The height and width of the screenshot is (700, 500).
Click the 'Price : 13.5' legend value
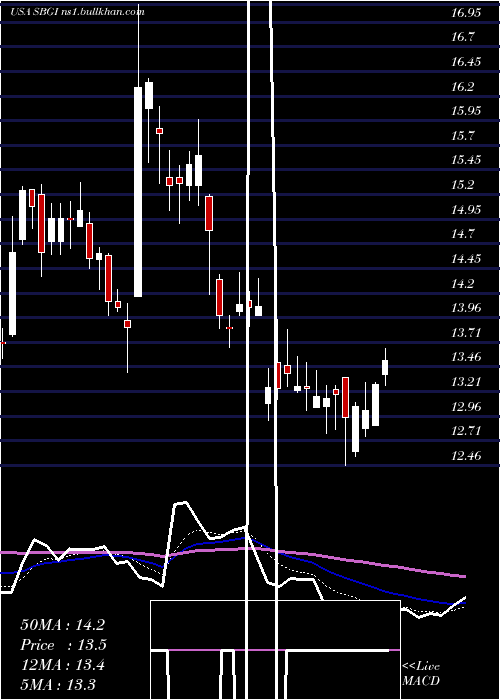click(62, 645)
